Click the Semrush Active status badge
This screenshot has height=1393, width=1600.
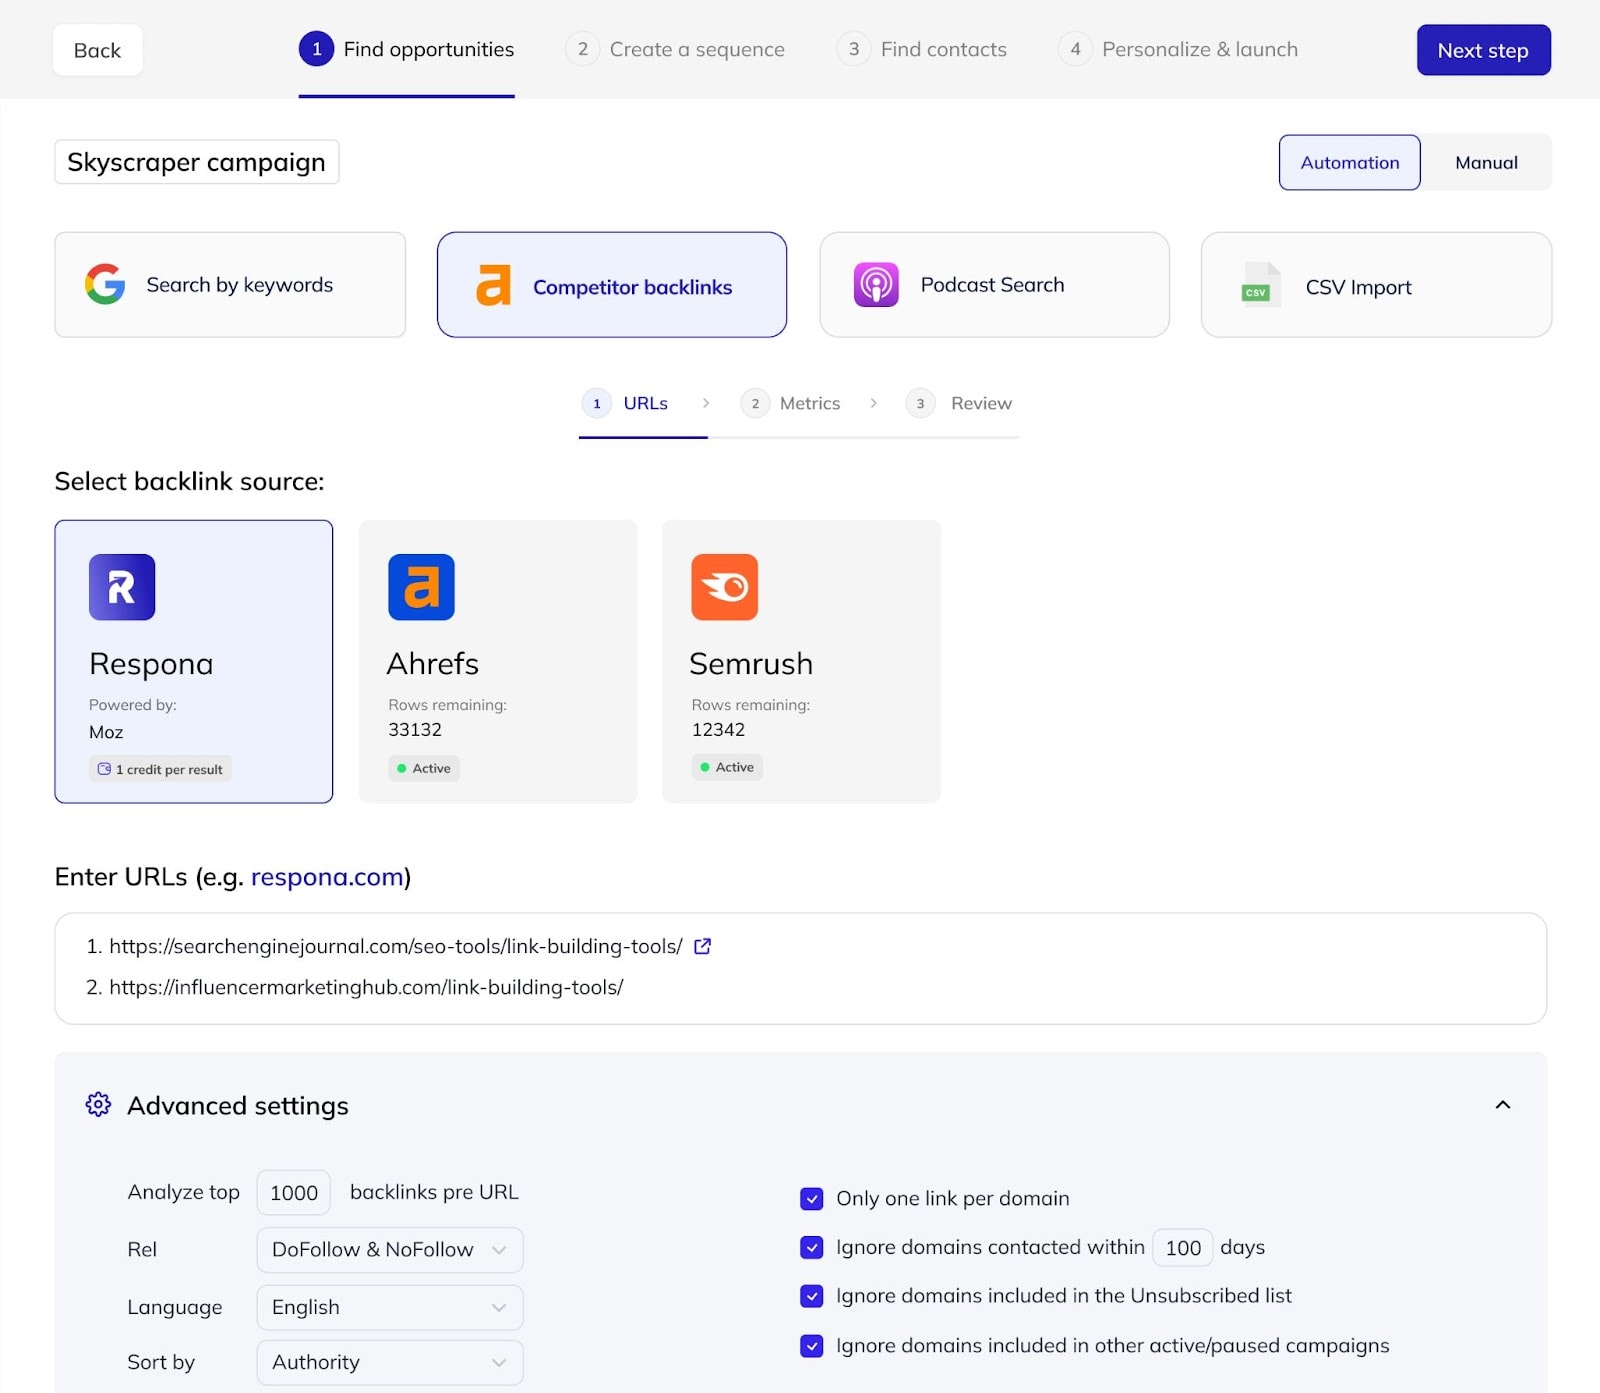[727, 767]
